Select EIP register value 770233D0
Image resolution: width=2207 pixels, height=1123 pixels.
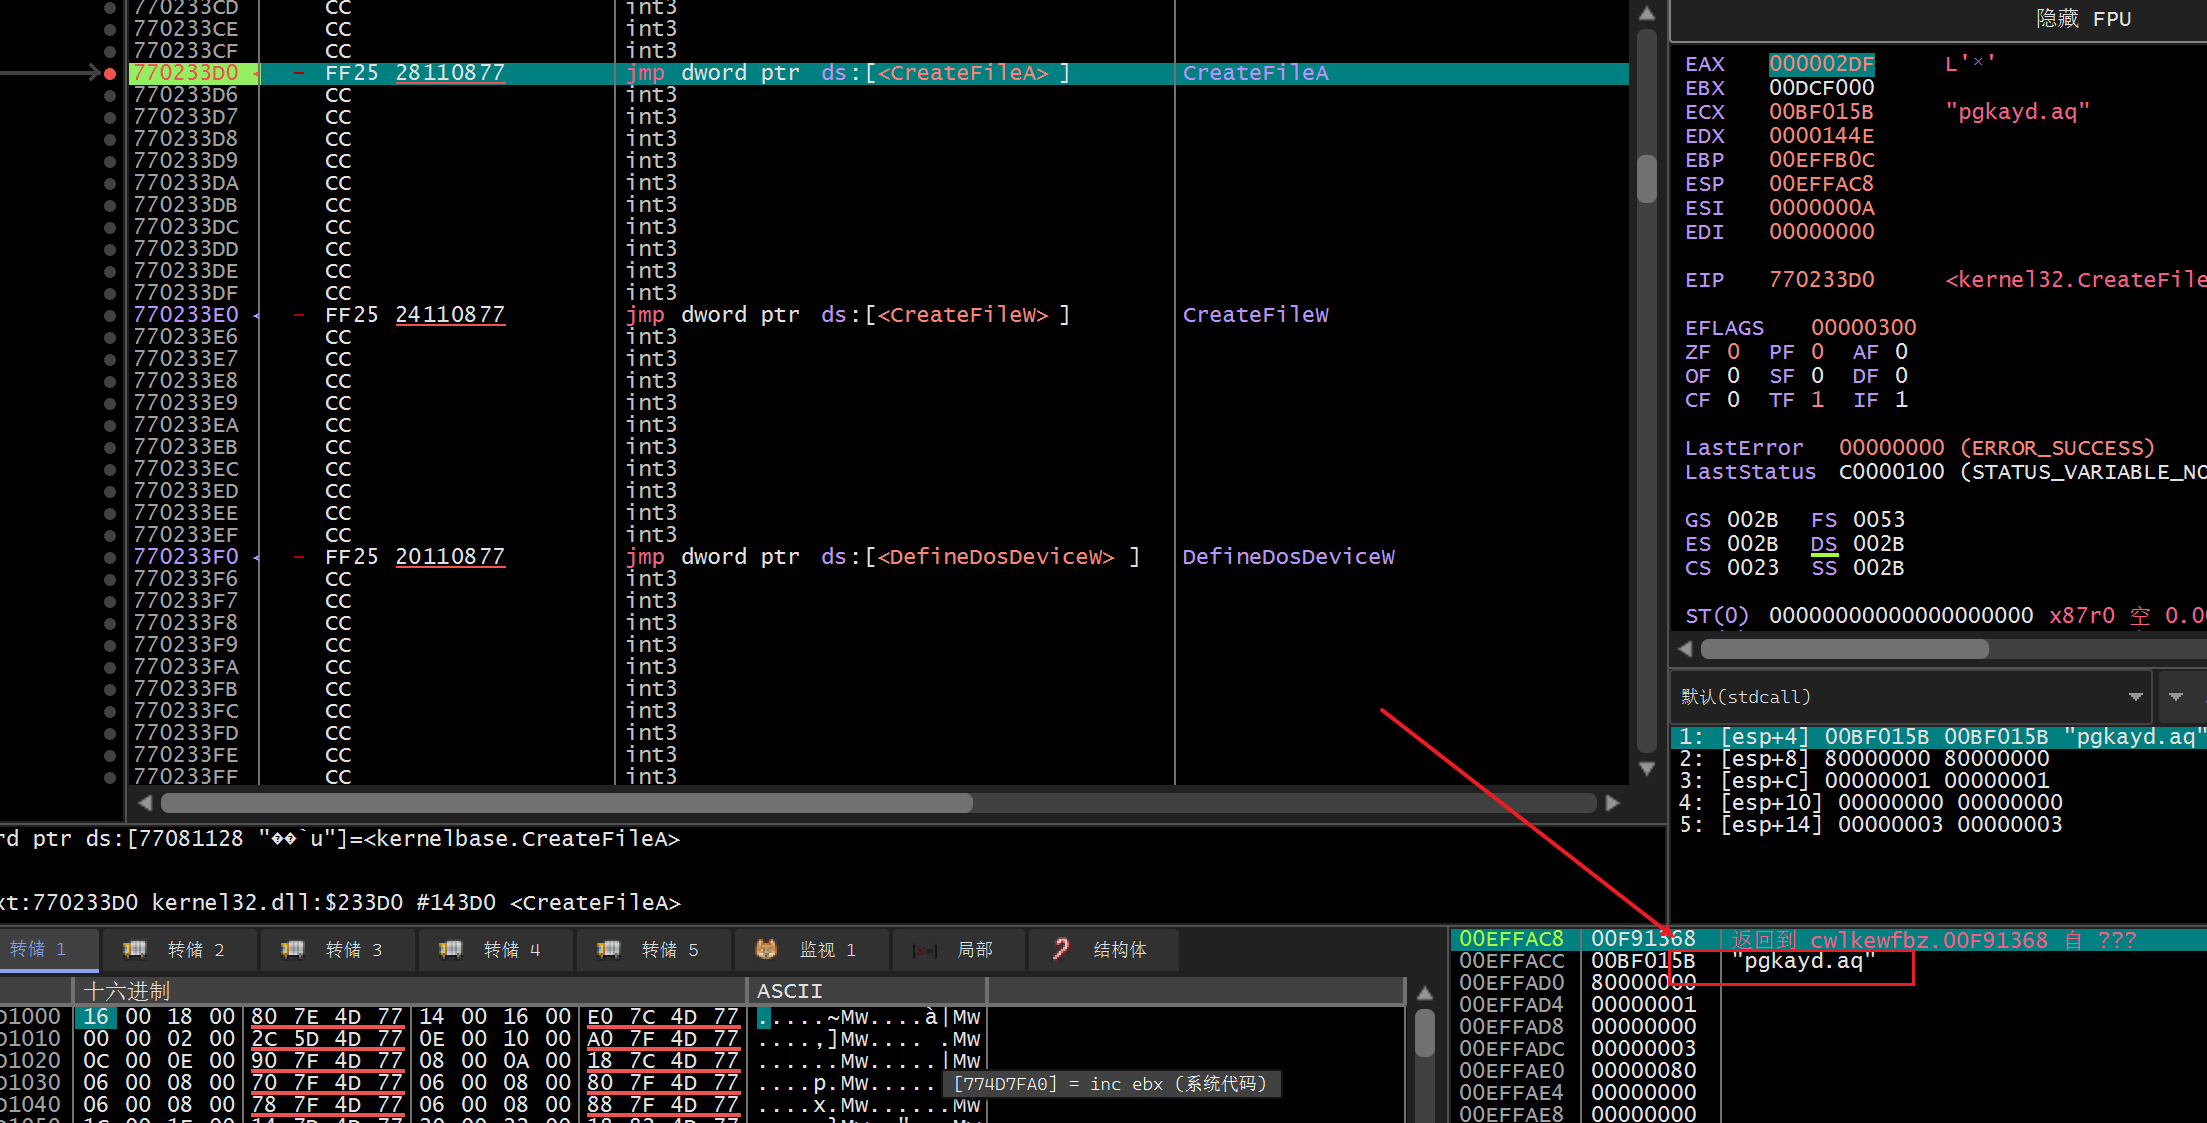pyautogui.click(x=1821, y=280)
